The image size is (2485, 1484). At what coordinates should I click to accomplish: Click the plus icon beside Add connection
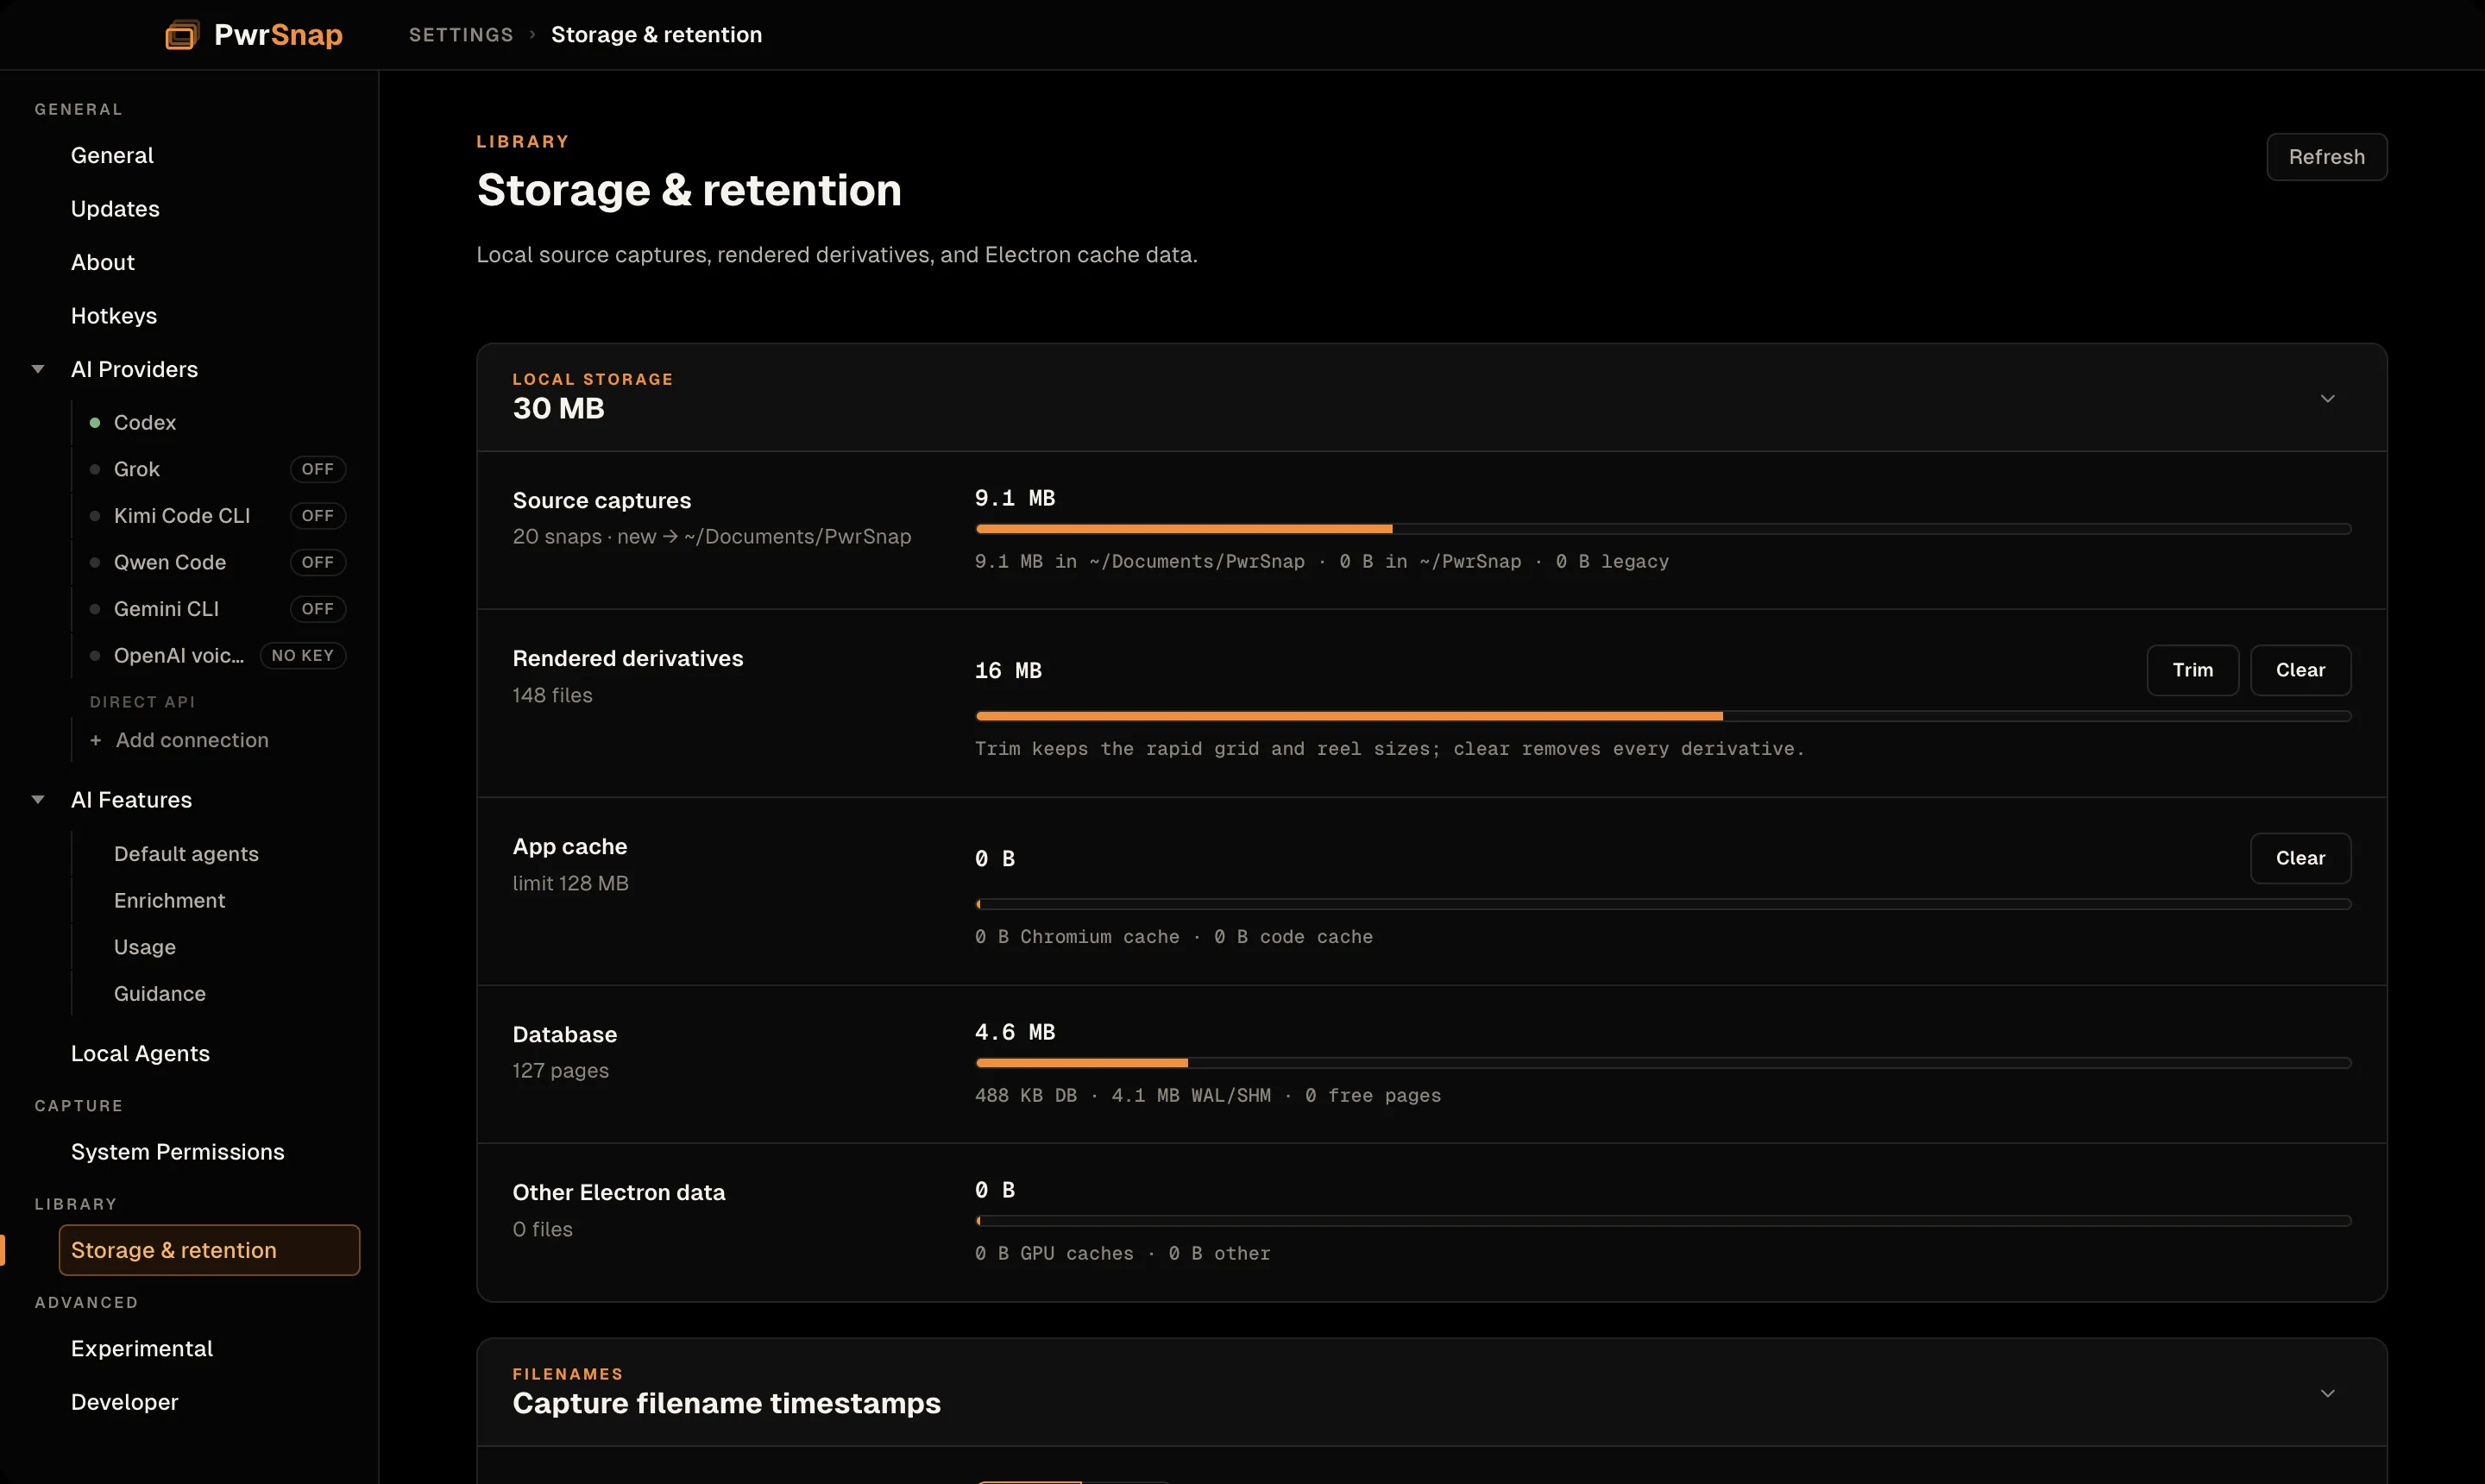pos(96,740)
